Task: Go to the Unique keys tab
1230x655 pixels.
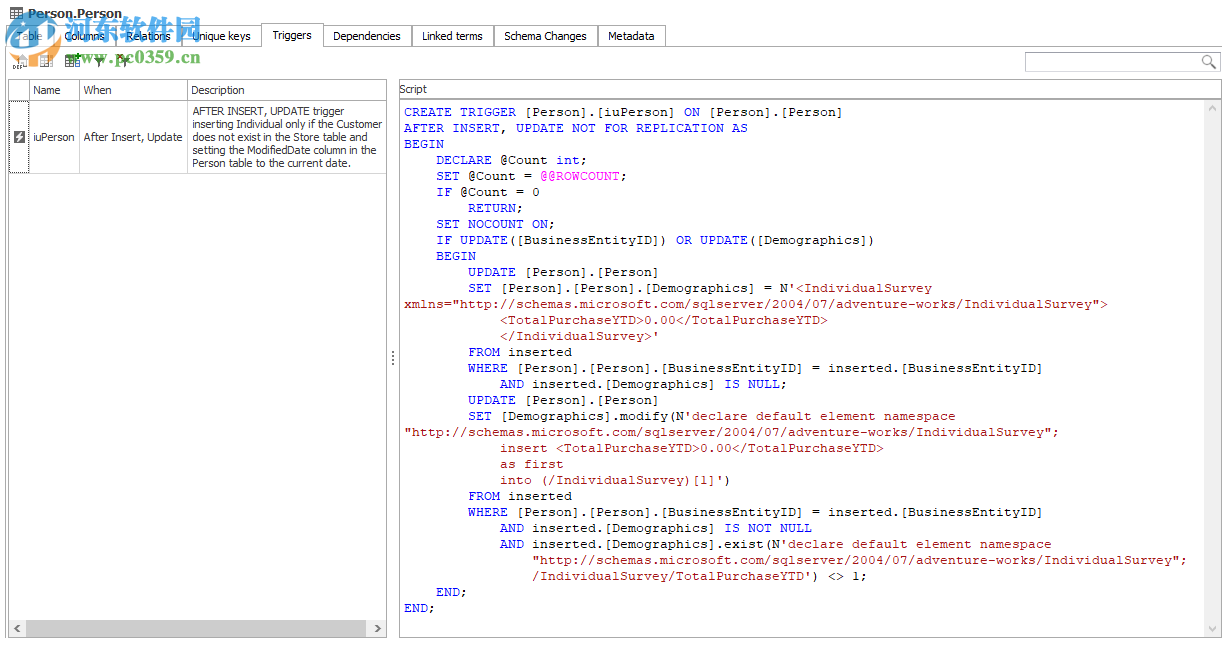Action: [221, 36]
